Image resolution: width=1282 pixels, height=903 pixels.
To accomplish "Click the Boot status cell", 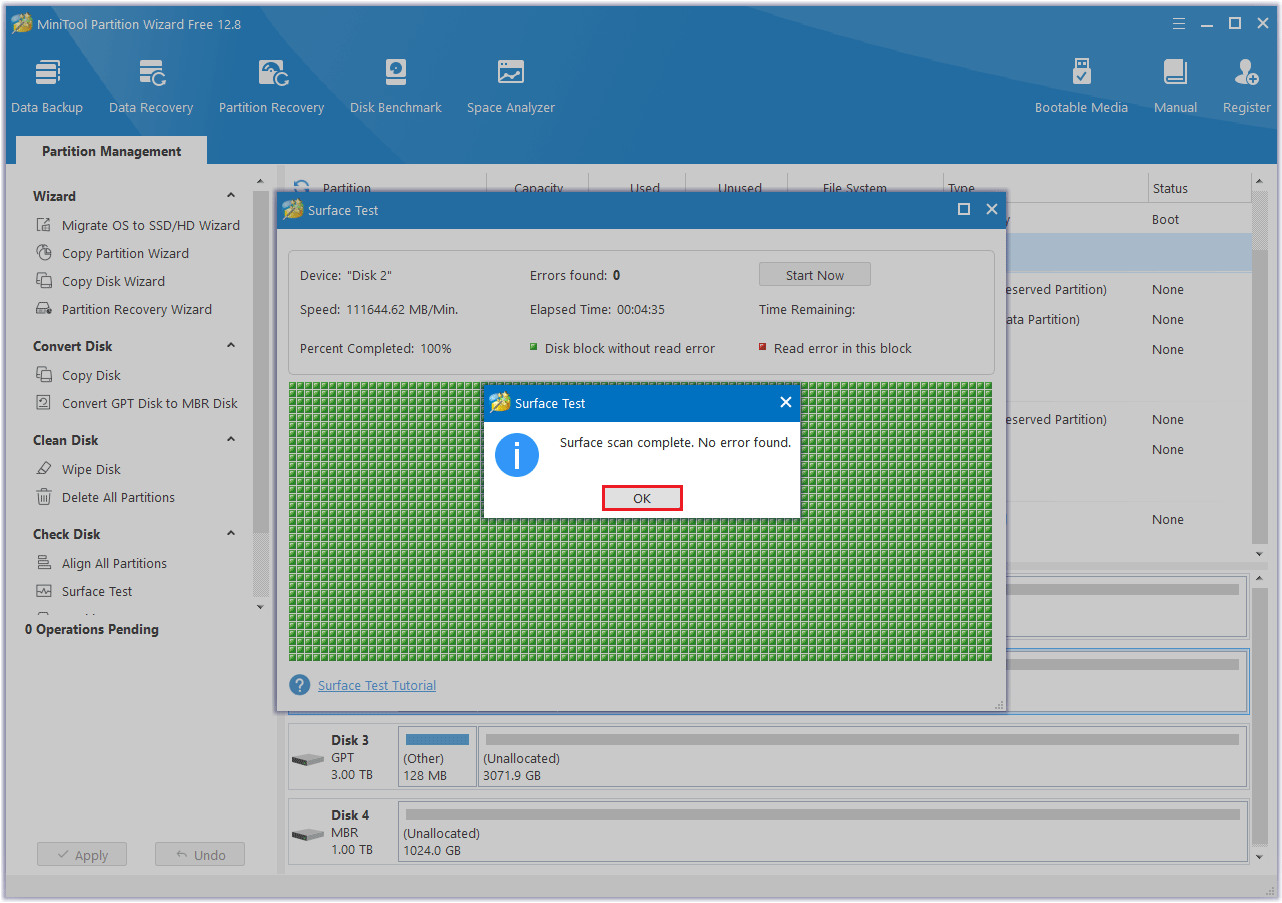I will pos(1165,219).
